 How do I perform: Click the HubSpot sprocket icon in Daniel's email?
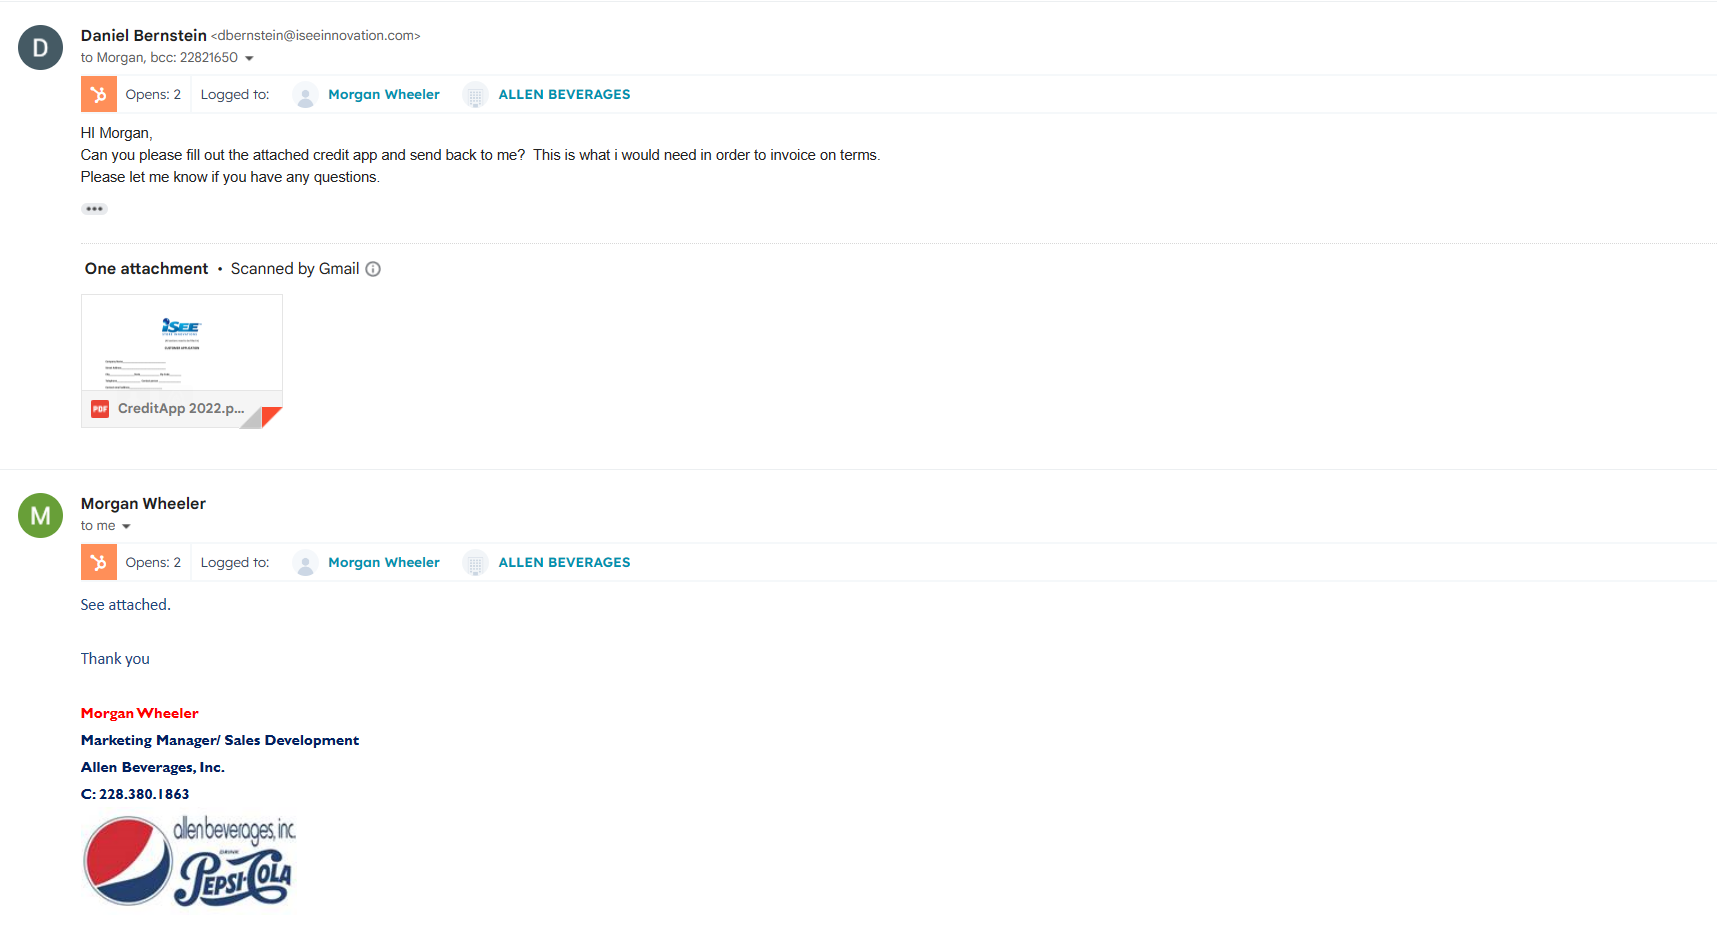pyautogui.click(x=98, y=95)
